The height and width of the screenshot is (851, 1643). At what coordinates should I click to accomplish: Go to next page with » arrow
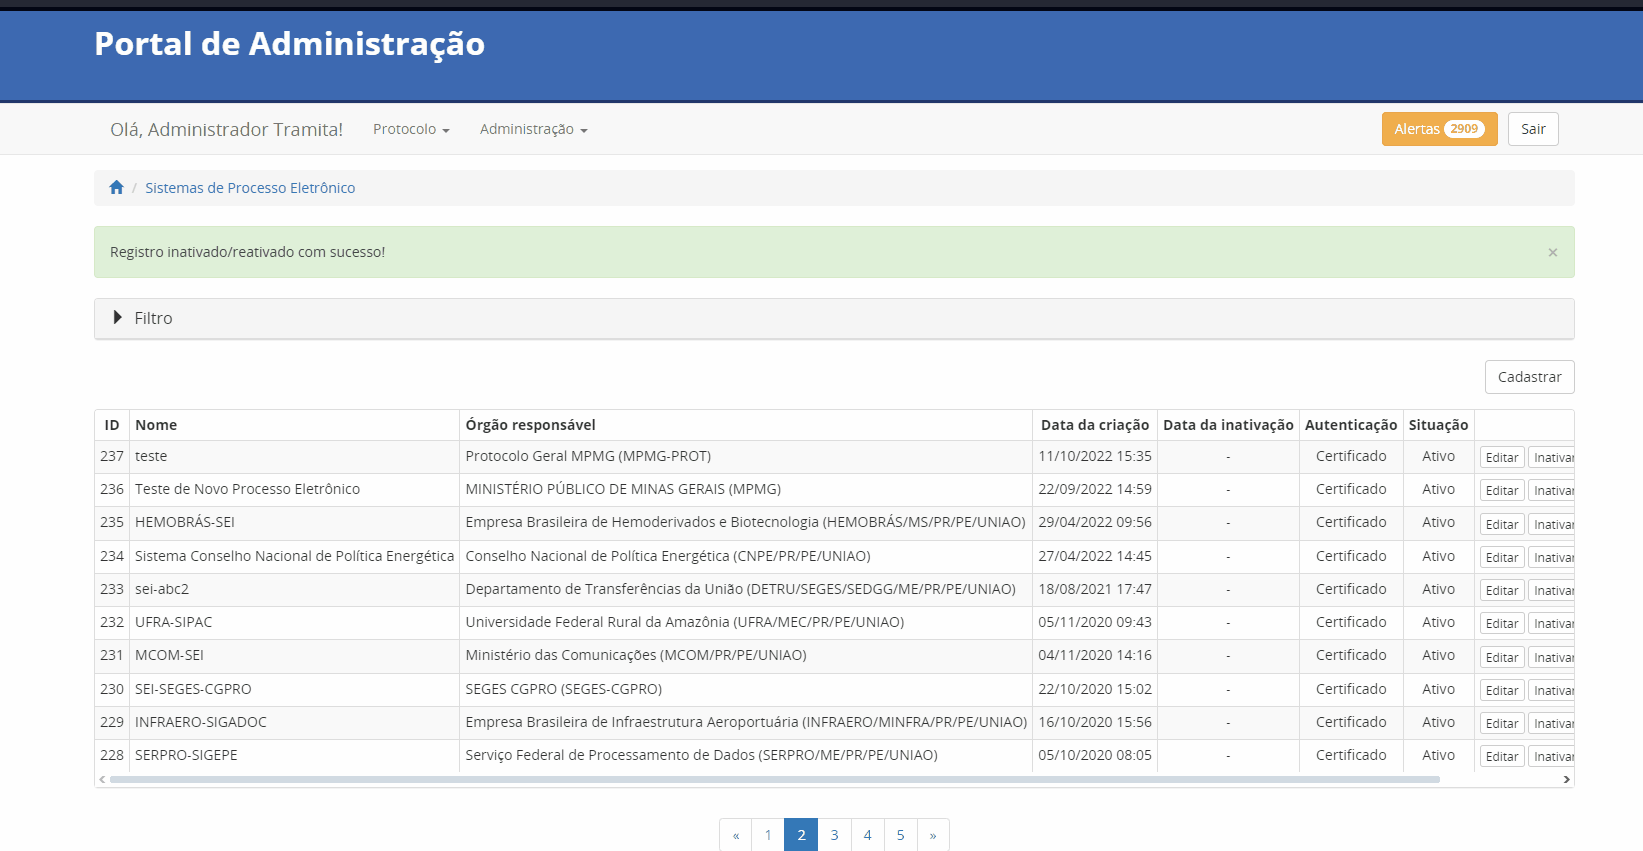(x=933, y=835)
